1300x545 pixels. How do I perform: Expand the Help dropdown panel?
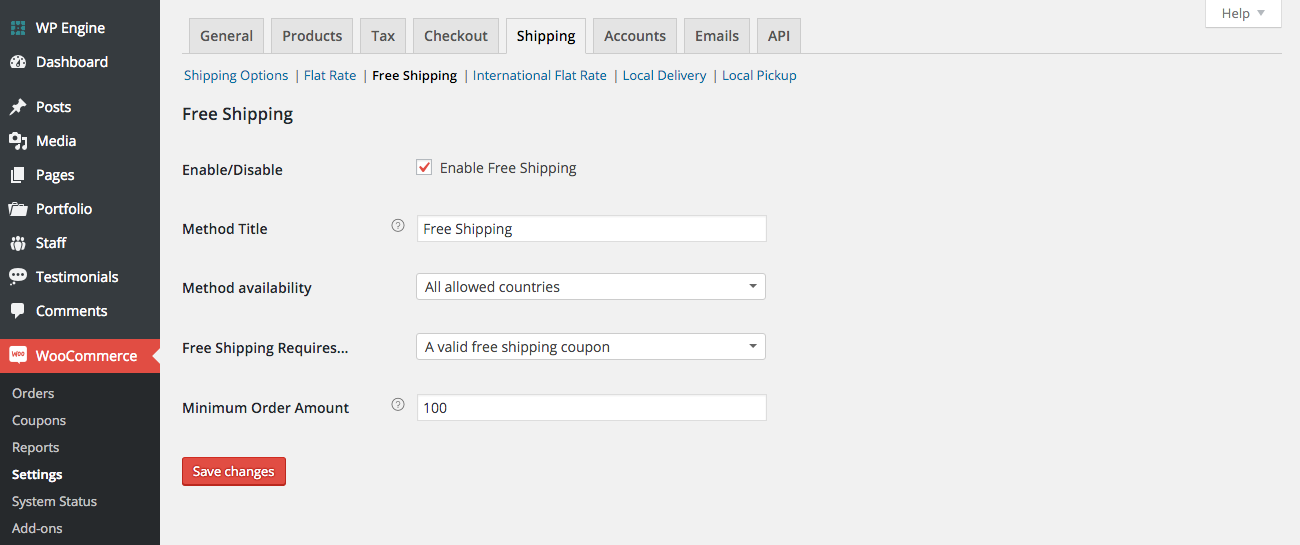(x=1243, y=13)
